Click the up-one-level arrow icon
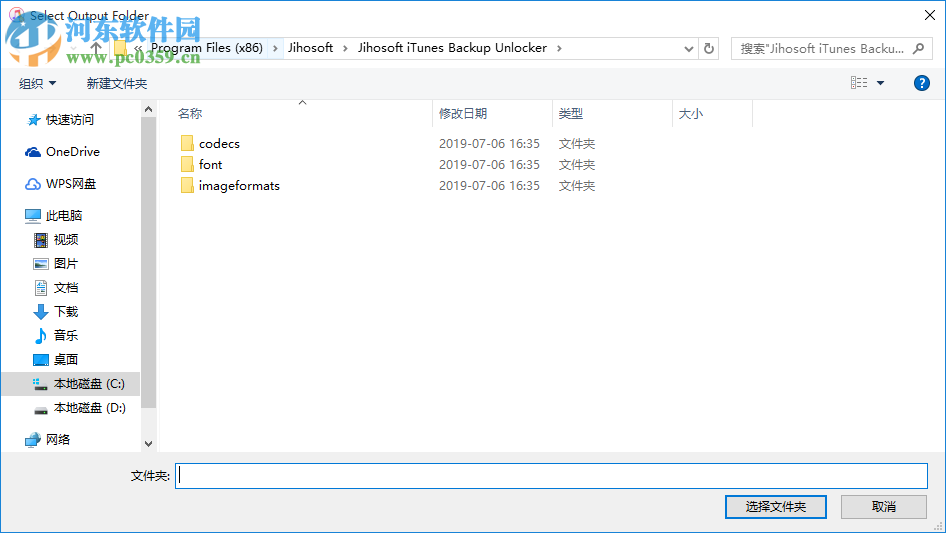The image size is (946, 533). pyautogui.click(x=96, y=48)
